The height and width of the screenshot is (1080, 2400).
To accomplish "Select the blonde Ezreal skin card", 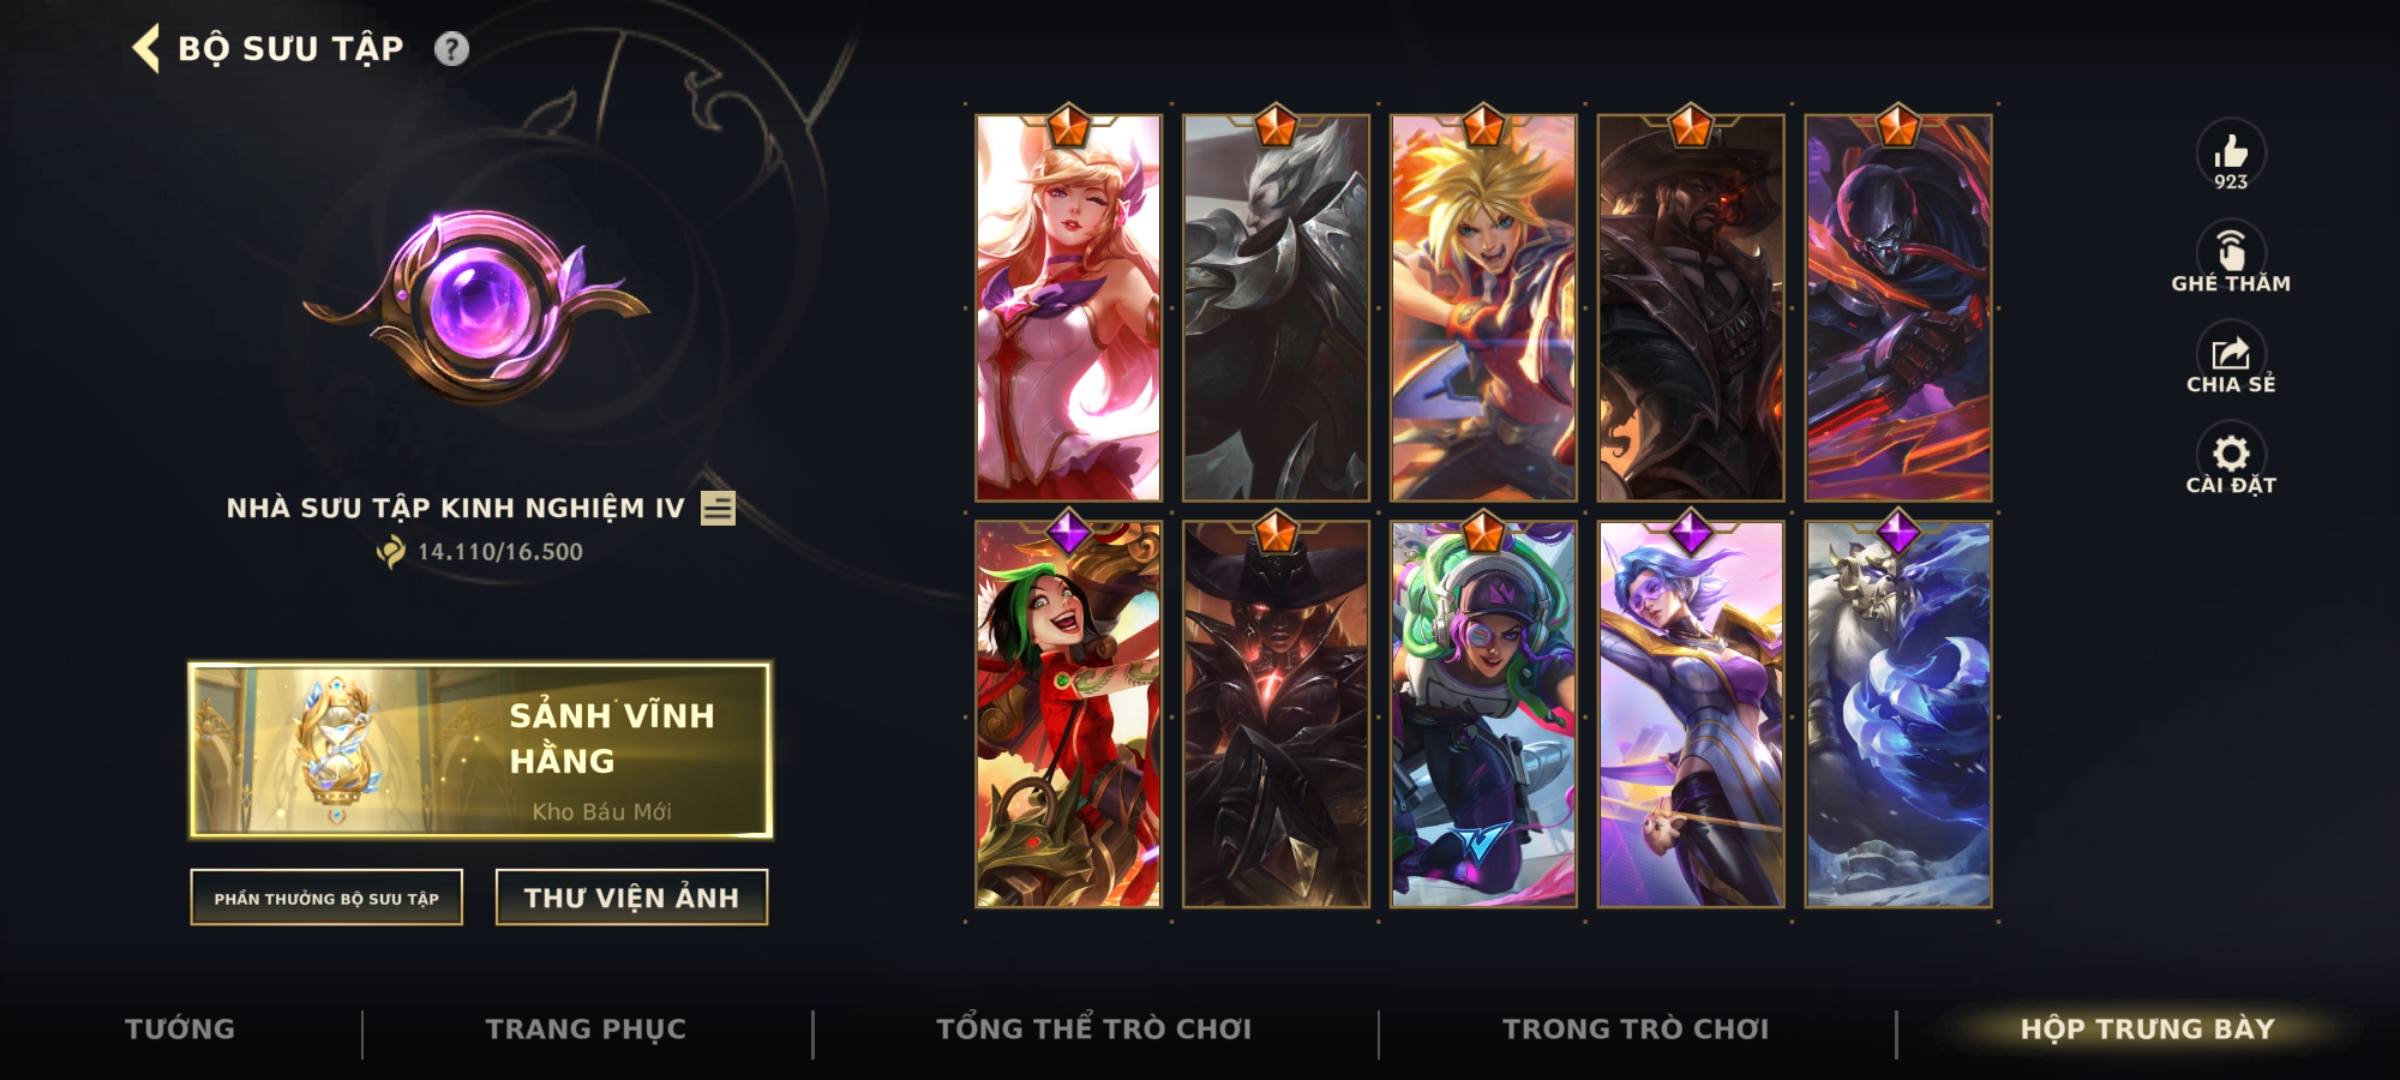I will (1483, 308).
